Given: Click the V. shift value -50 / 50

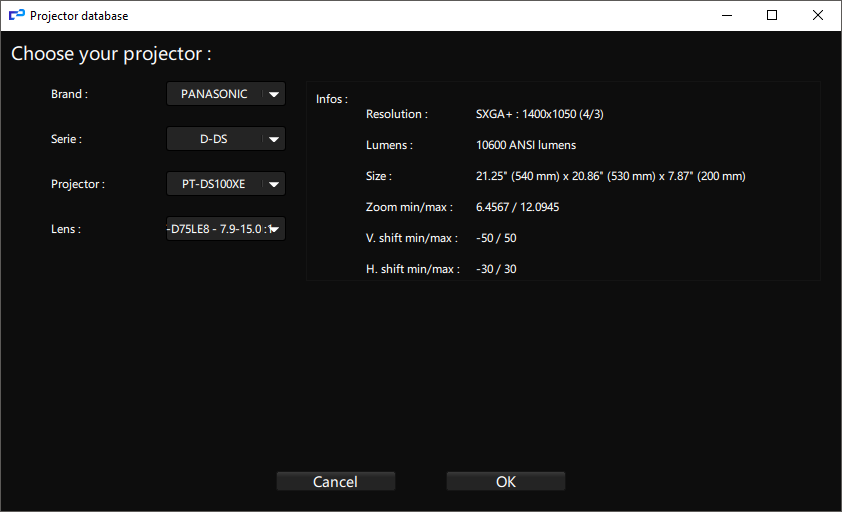Looking at the screenshot, I should (x=496, y=238).
